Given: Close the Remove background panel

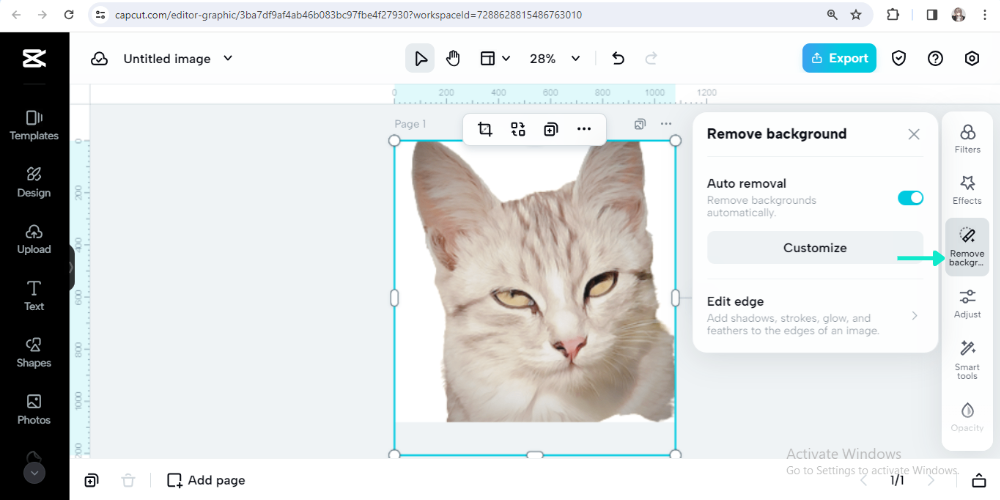Looking at the screenshot, I should click(x=914, y=134).
